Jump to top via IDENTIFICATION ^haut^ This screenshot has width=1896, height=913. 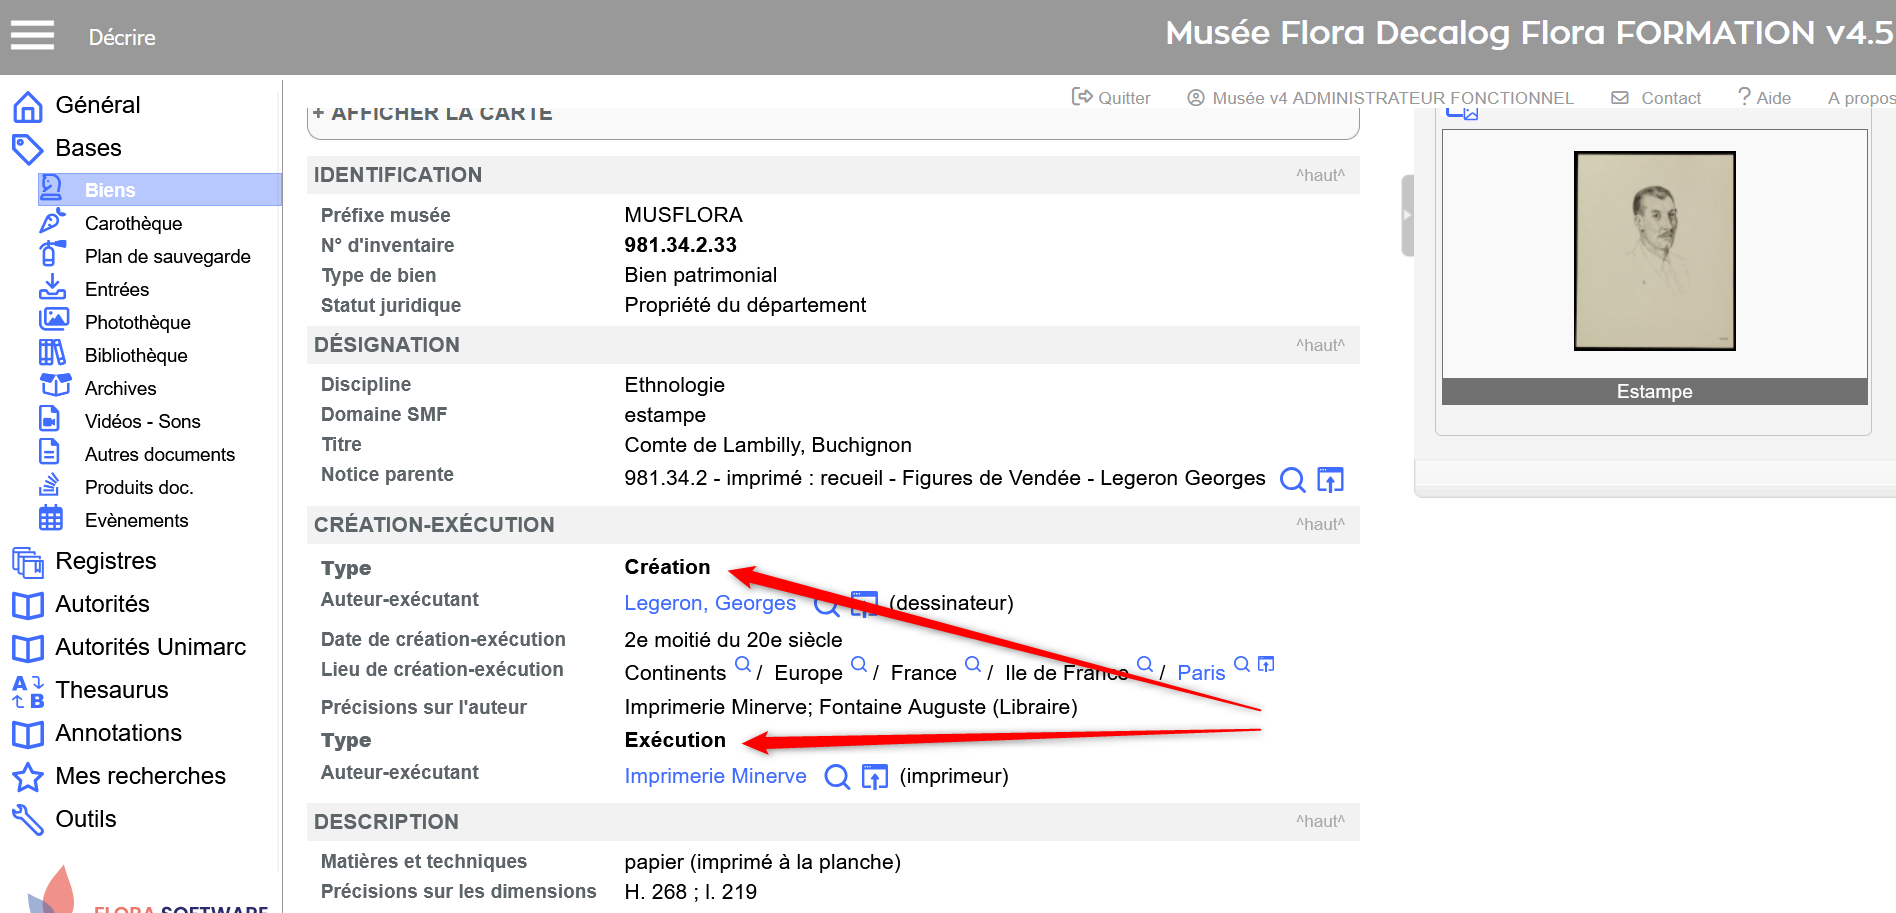tap(1319, 175)
